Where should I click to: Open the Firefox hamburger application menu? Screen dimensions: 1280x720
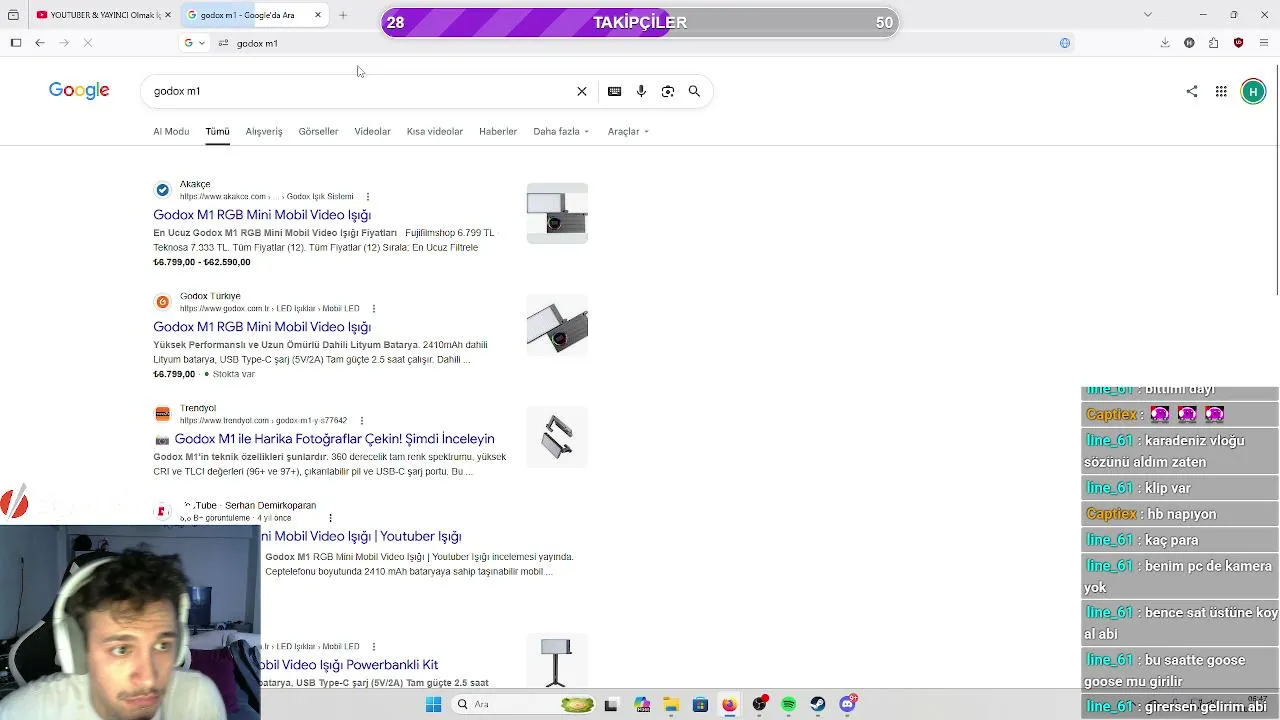[x=1264, y=43]
